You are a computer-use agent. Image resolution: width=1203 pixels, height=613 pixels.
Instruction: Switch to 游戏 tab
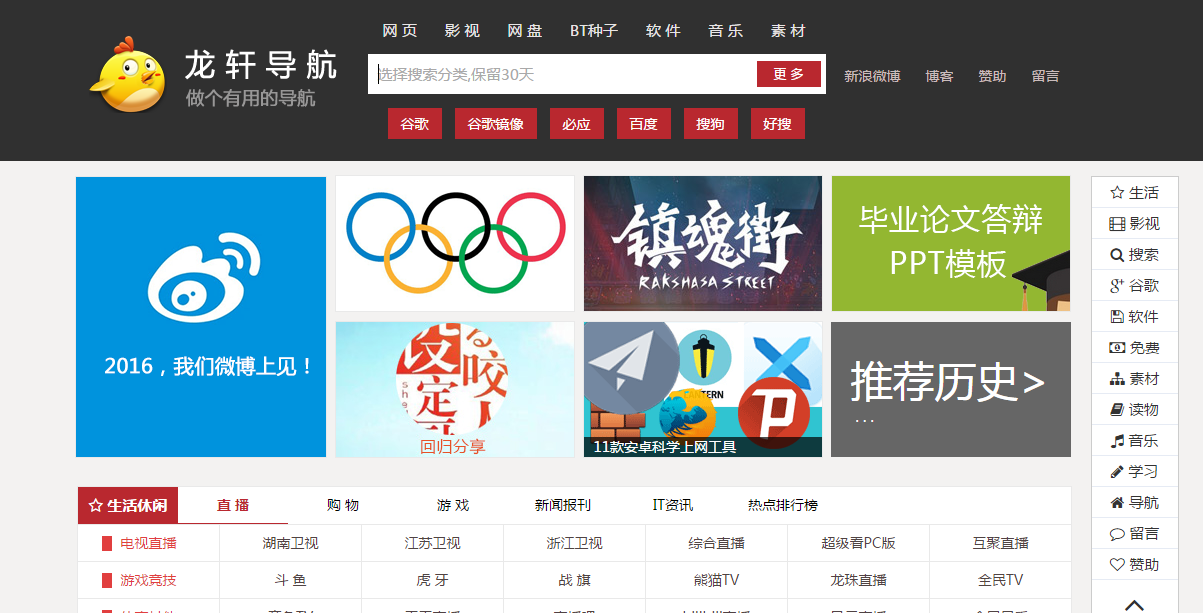pyautogui.click(x=453, y=505)
